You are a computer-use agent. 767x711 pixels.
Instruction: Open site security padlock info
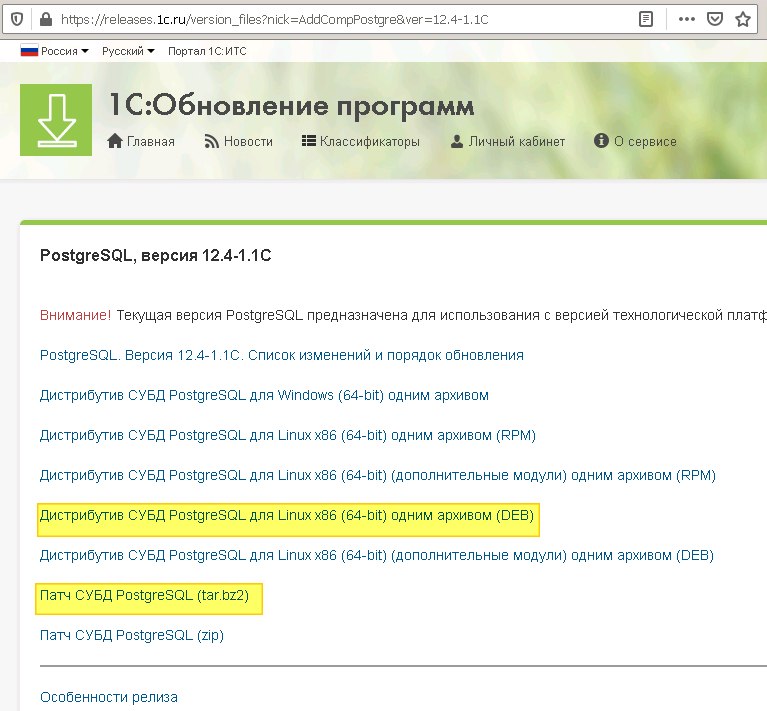click(x=46, y=20)
